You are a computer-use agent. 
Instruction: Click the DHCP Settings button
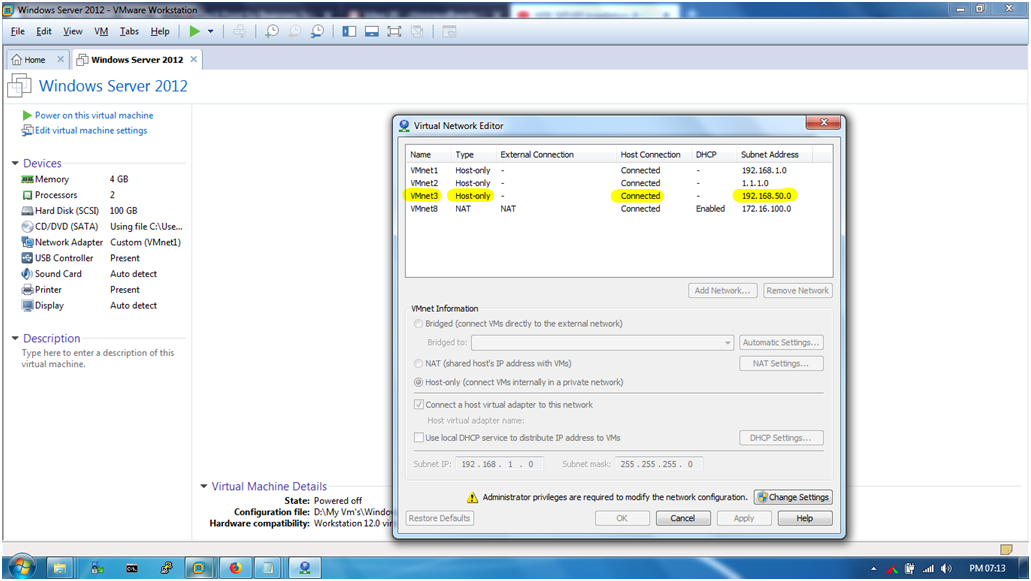(781, 438)
